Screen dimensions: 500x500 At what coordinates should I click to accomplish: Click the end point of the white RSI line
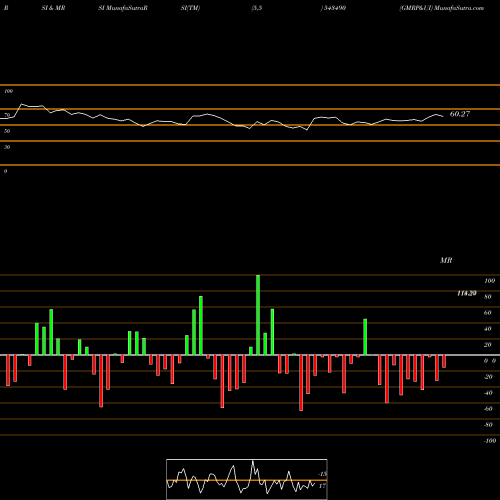(443, 116)
